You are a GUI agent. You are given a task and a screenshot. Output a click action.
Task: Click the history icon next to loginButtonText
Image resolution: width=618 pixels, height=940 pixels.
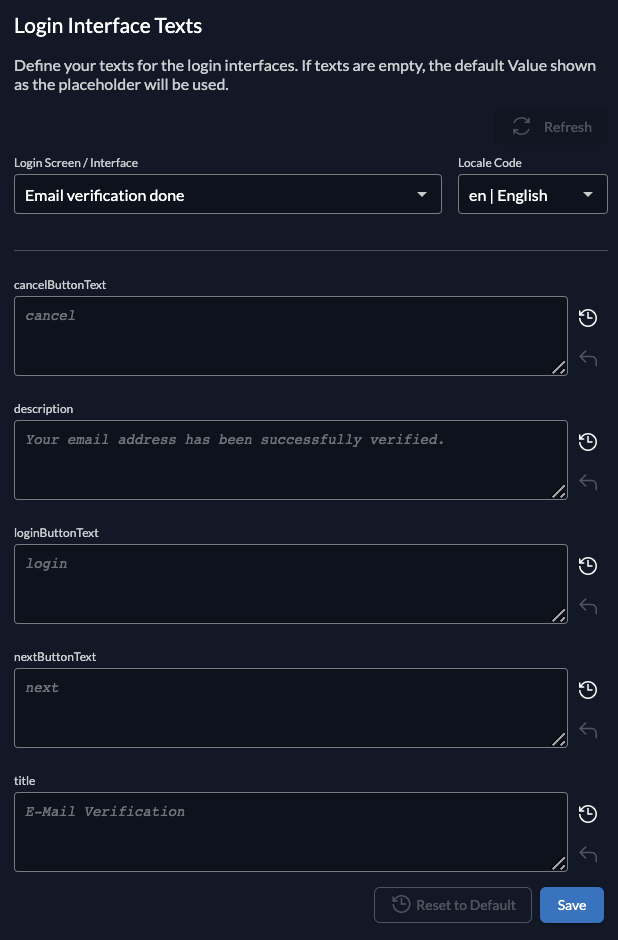[x=588, y=566]
